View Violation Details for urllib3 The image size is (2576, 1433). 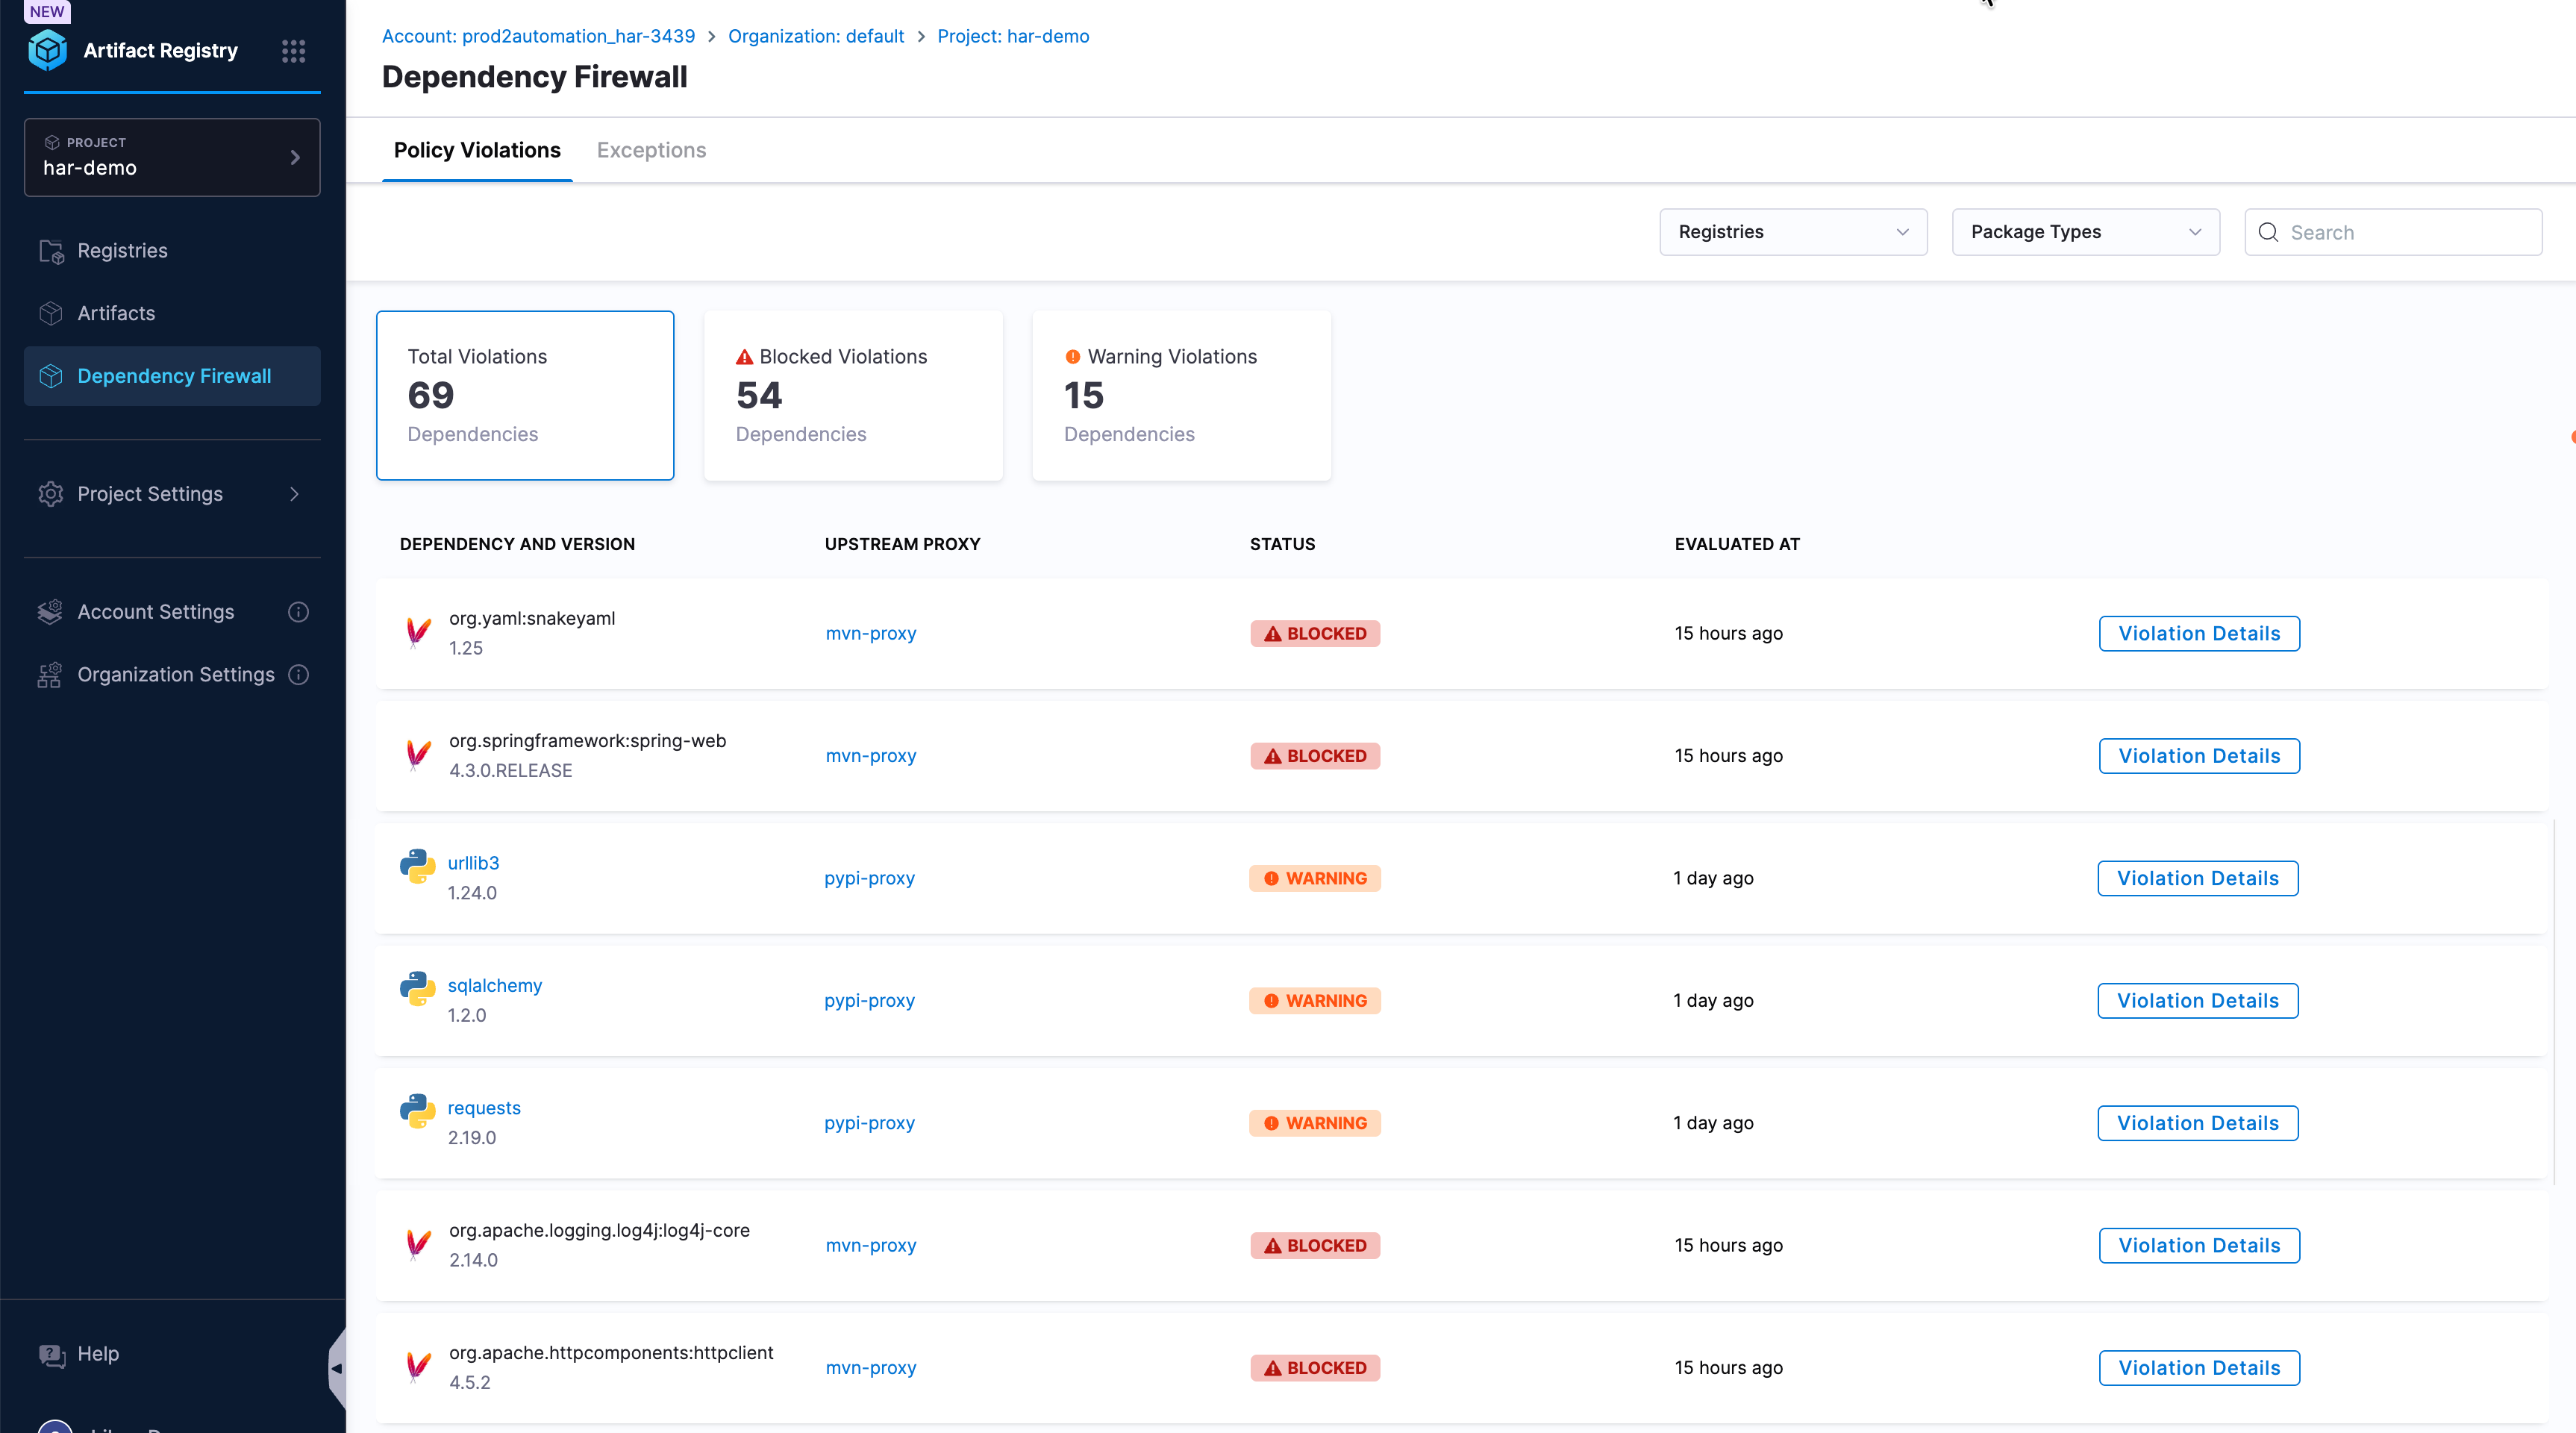coord(2198,877)
